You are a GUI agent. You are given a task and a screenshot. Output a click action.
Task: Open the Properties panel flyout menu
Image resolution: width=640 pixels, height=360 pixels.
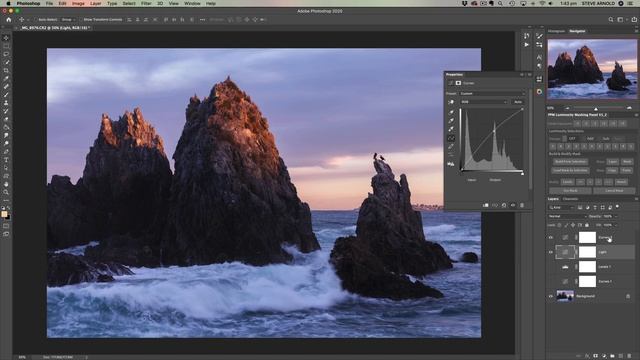coord(530,75)
